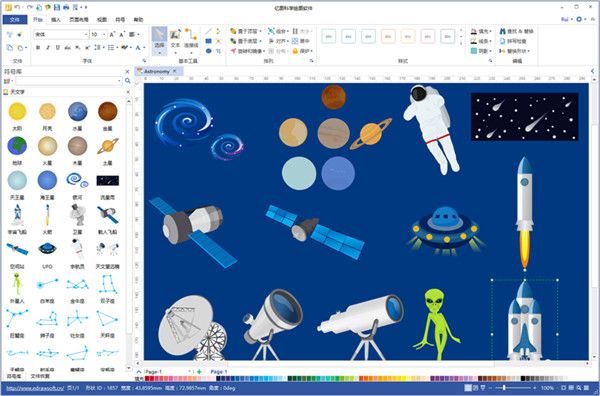Image resolution: width=600 pixels, height=396 pixels.
Task: Choose the Connector line tool
Action: tap(191, 38)
